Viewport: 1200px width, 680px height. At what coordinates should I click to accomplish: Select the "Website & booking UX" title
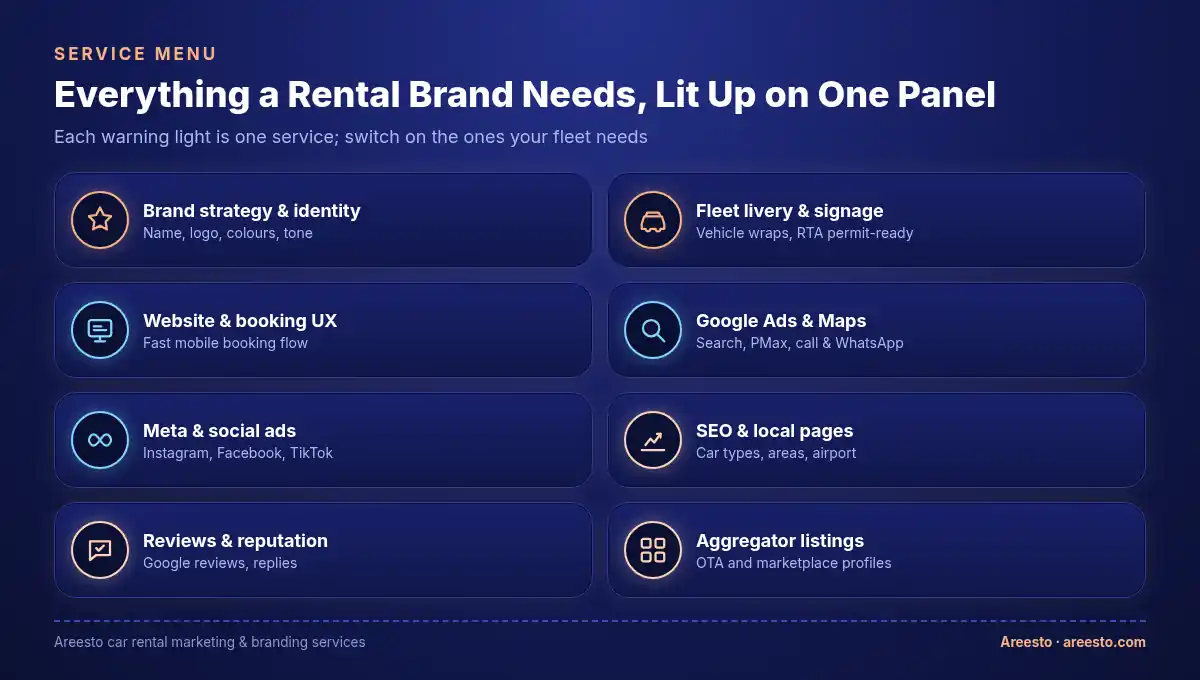240,321
